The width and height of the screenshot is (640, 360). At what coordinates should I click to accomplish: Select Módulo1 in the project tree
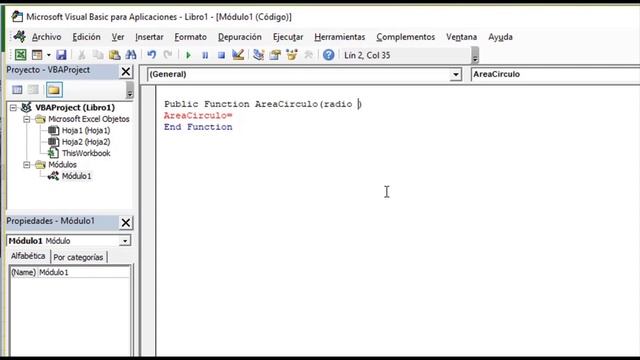pyautogui.click(x=76, y=176)
